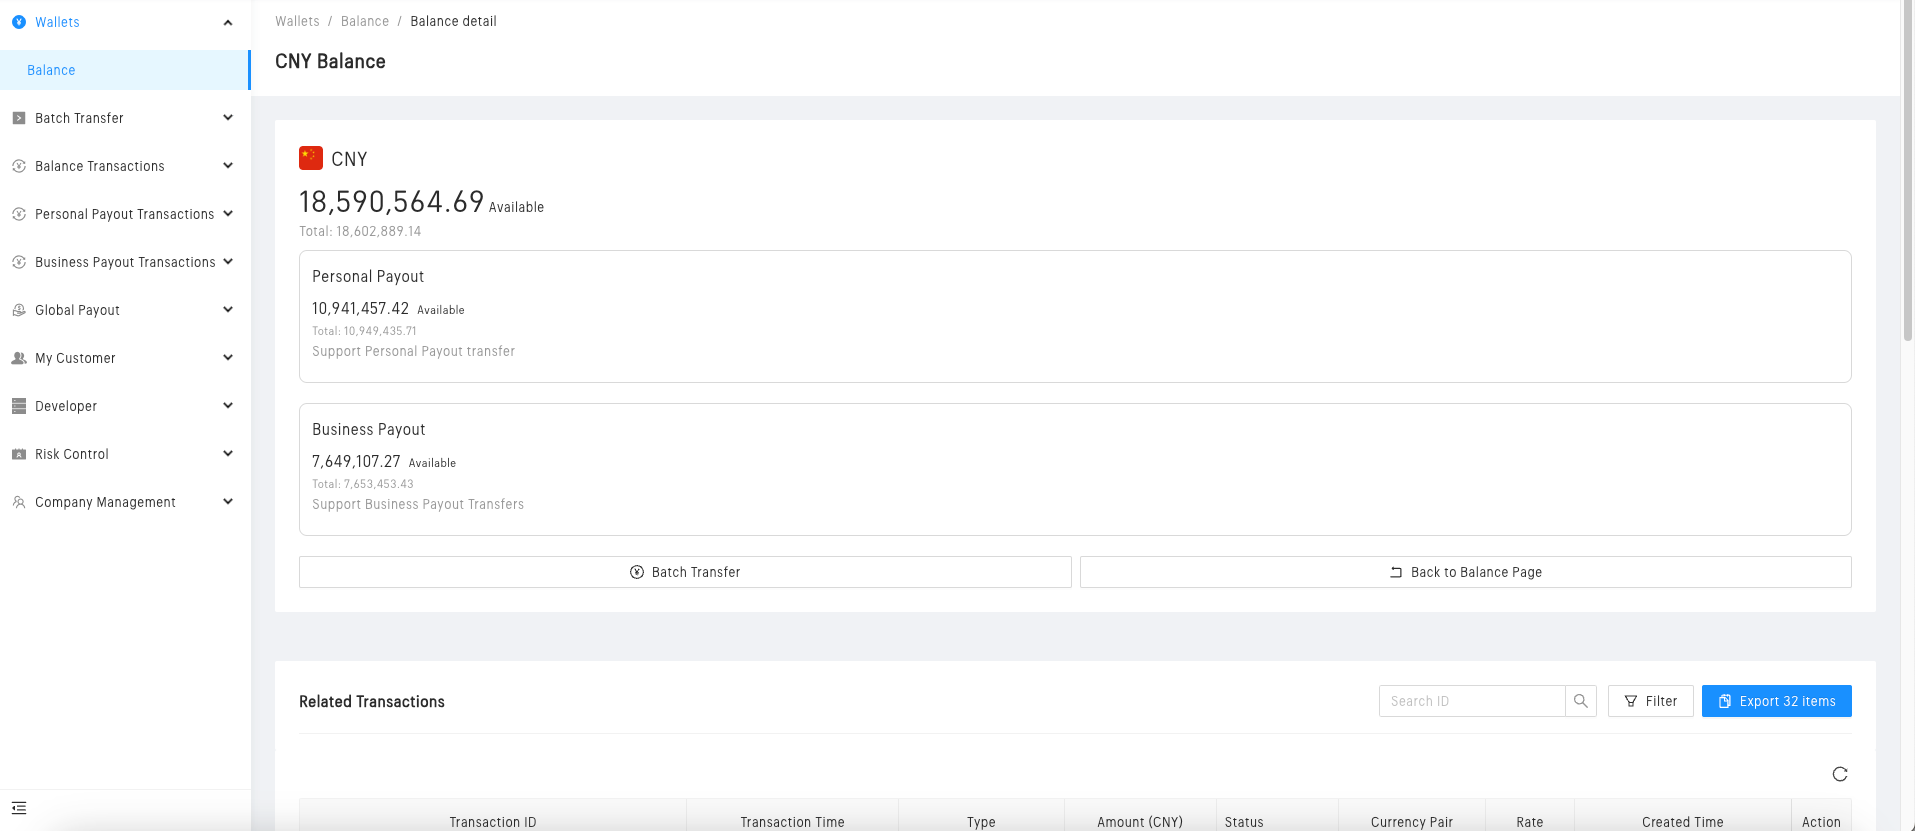Click the Wallets icon in sidebar
Viewport: 1915px width, 831px height.
pos(19,22)
